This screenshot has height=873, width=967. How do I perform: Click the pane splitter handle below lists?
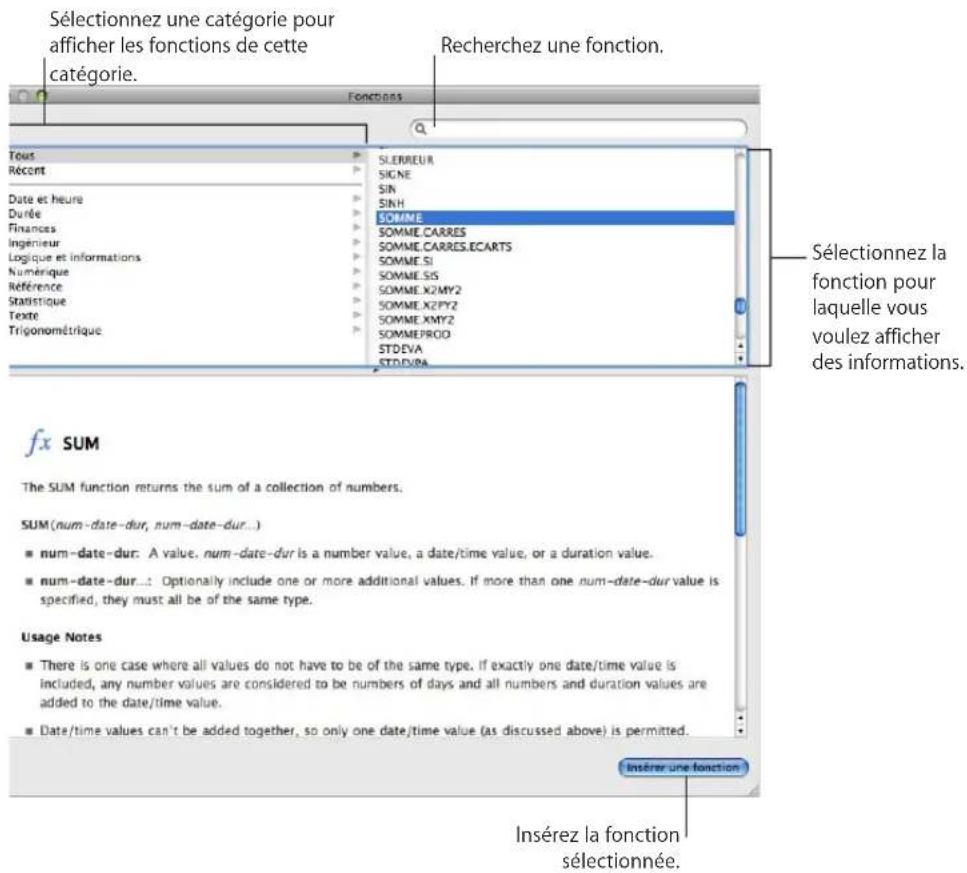click(376, 371)
